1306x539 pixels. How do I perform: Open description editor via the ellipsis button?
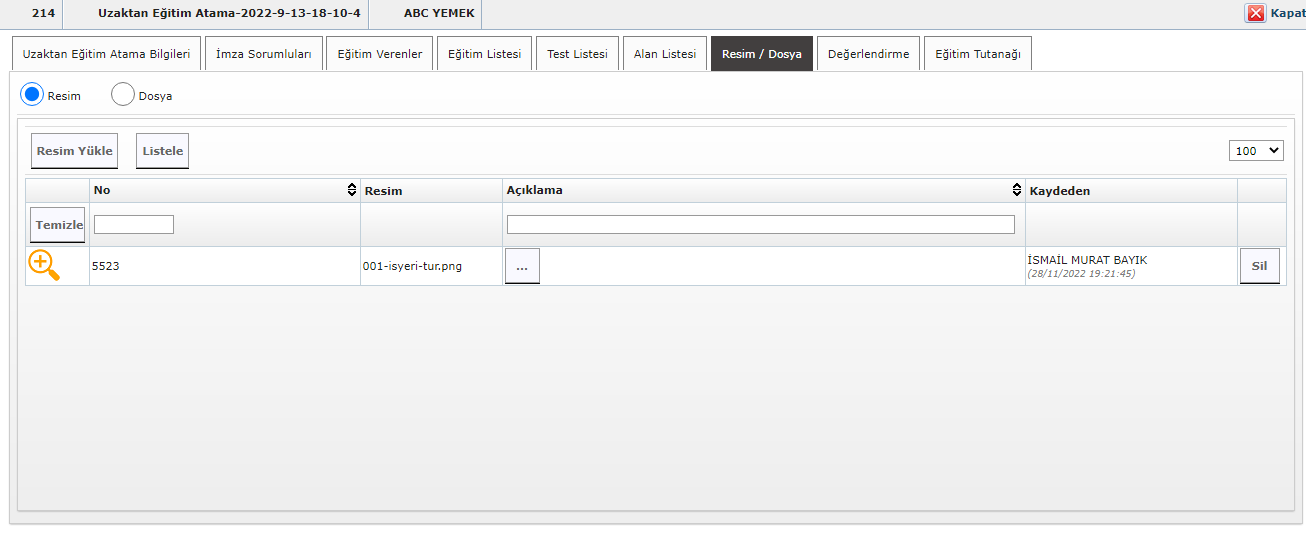pos(522,266)
